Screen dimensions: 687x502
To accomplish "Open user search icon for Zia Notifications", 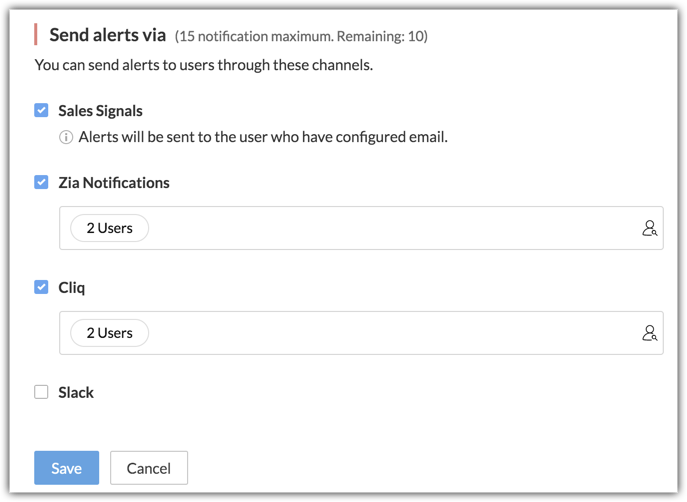I will (x=649, y=229).
